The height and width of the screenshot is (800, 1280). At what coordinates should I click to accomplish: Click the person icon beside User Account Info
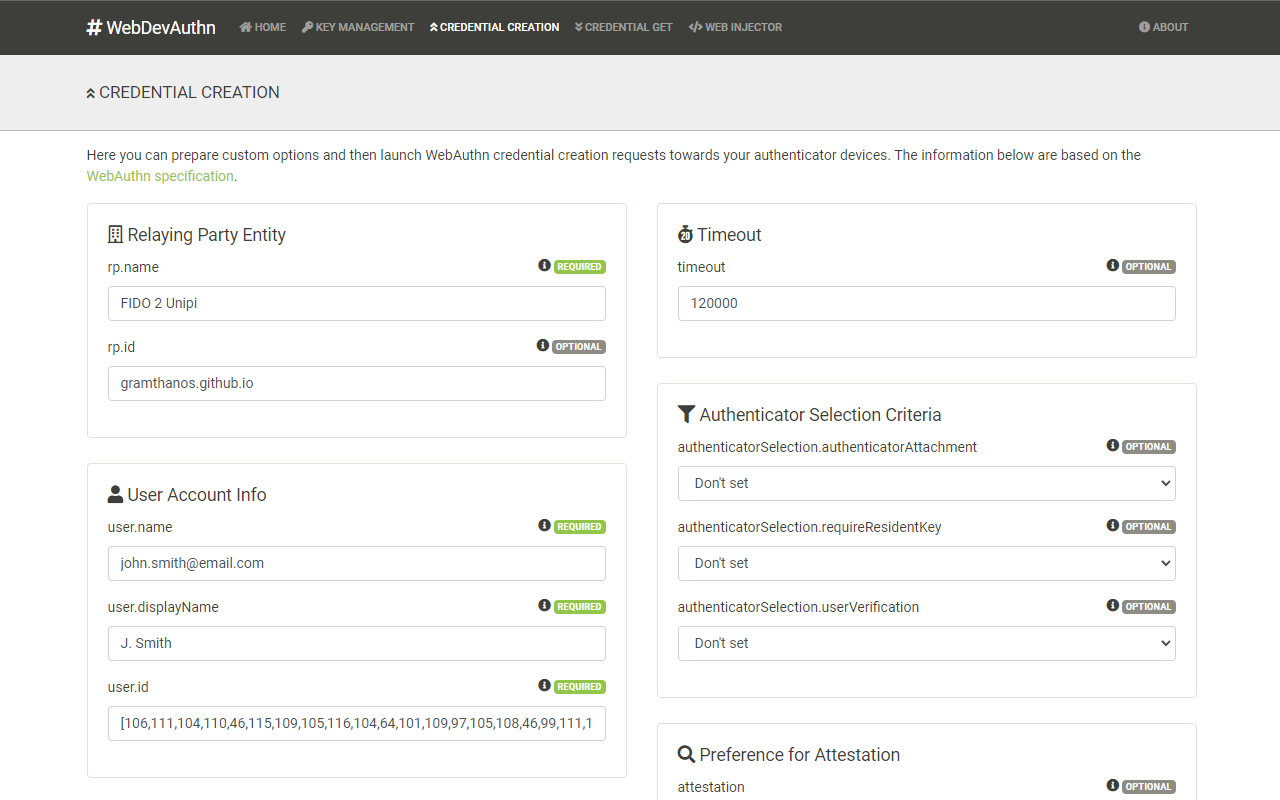tap(115, 494)
